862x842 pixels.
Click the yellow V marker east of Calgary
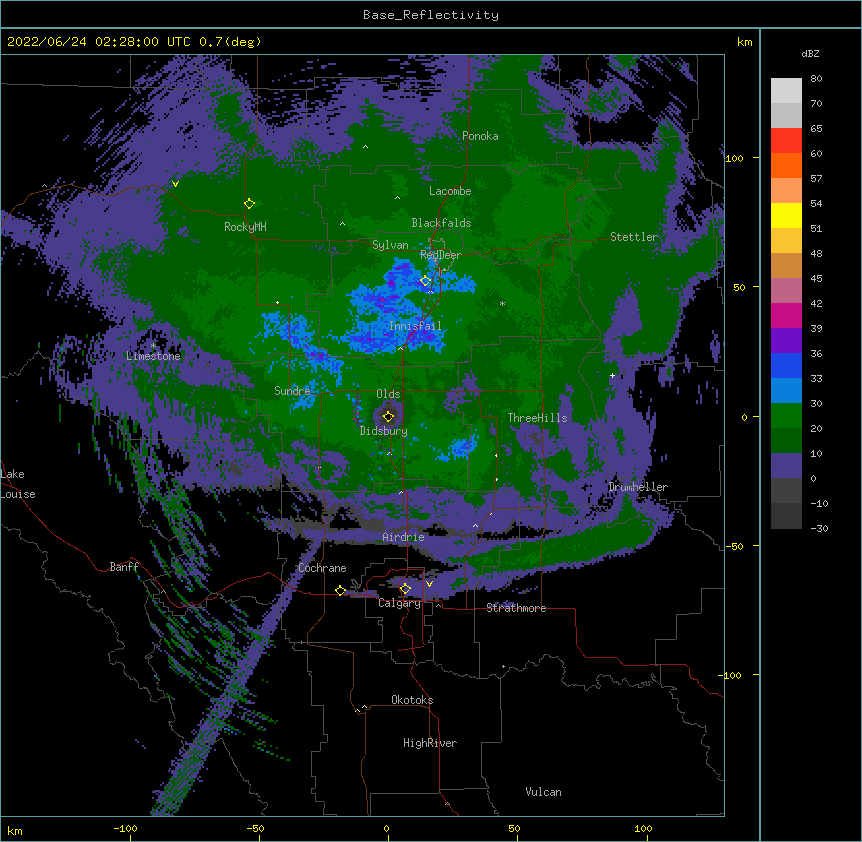(x=429, y=584)
